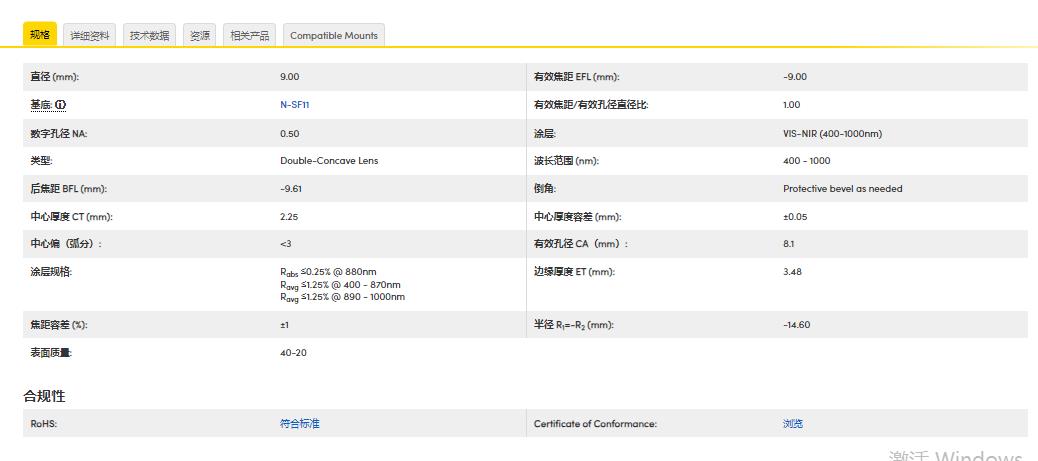
Task: Click the 3.48 edge thickness value
Action: tap(792, 272)
